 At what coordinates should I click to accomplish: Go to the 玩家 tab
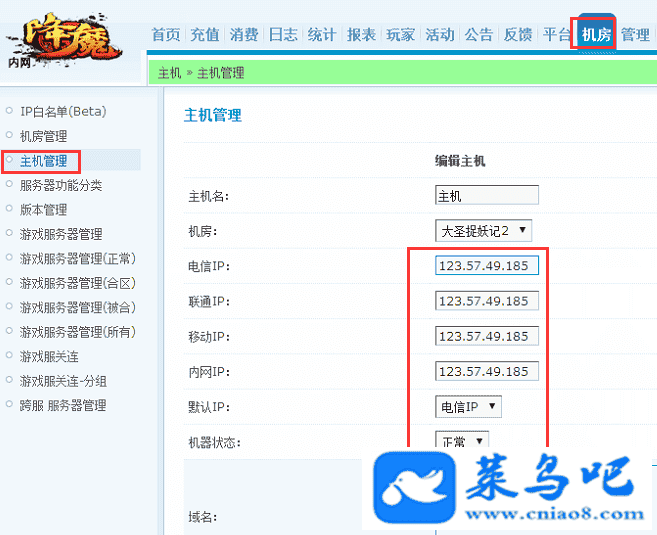point(401,34)
